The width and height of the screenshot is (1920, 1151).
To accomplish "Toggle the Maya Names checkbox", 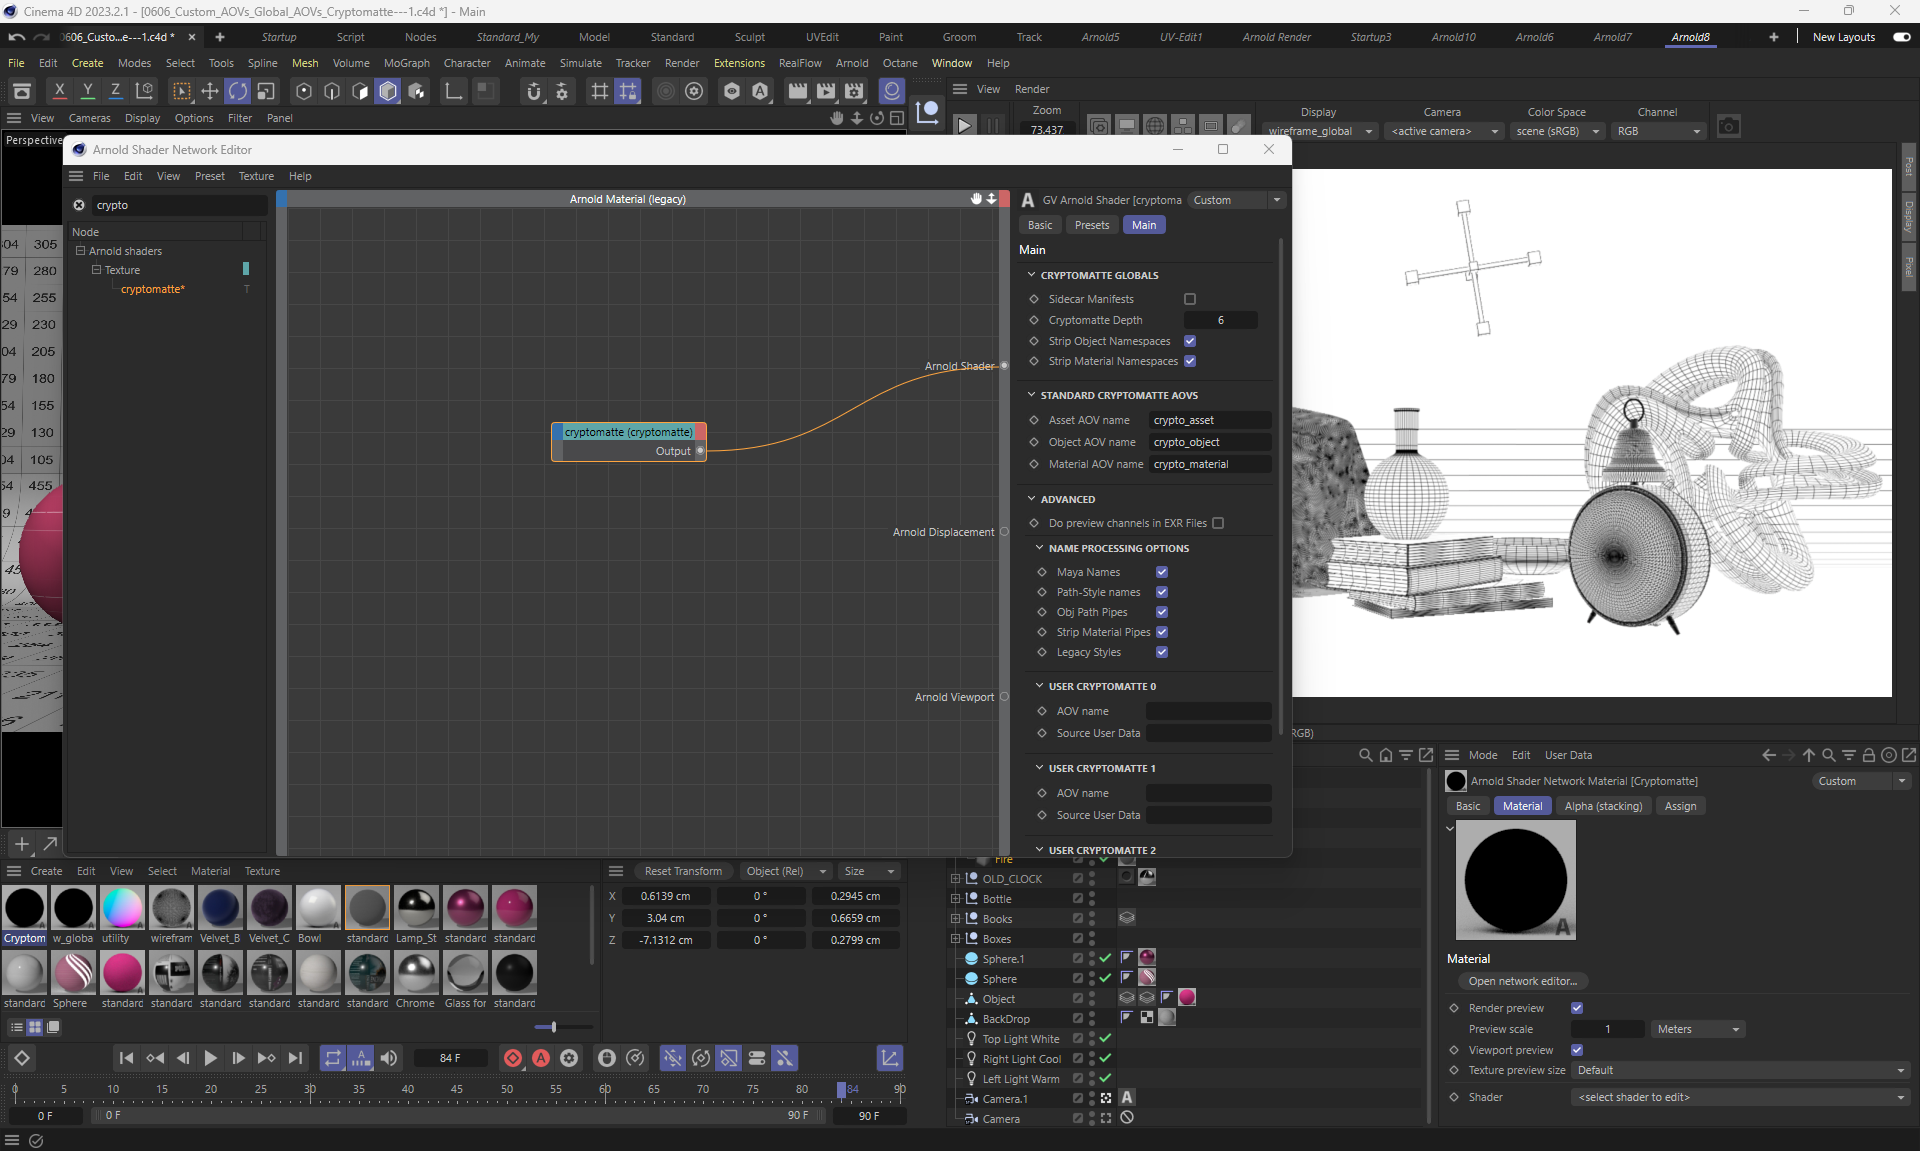I will pos(1162,572).
